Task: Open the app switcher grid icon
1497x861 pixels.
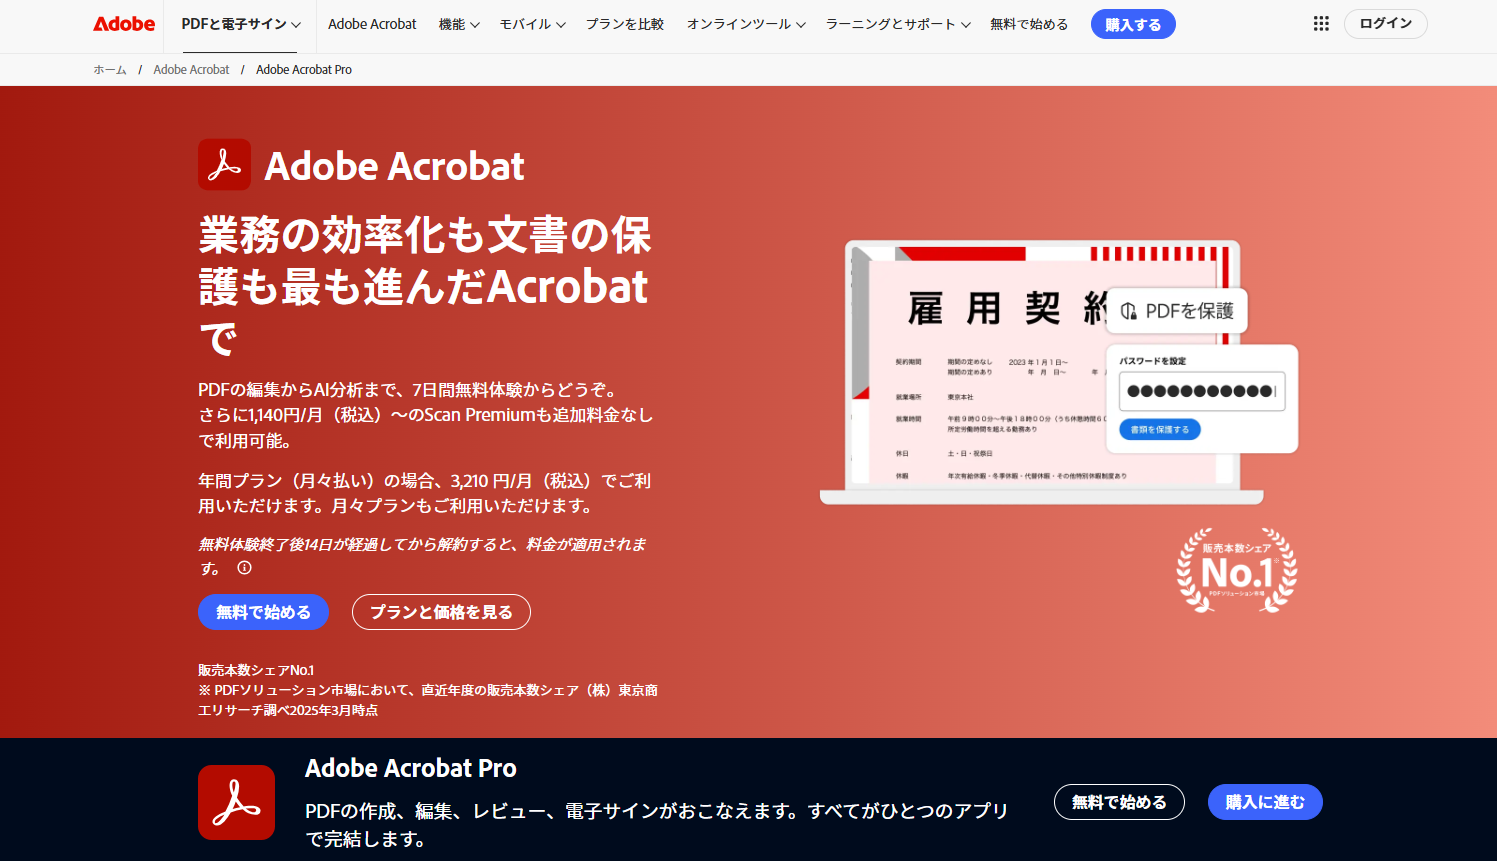Action: click(x=1321, y=24)
